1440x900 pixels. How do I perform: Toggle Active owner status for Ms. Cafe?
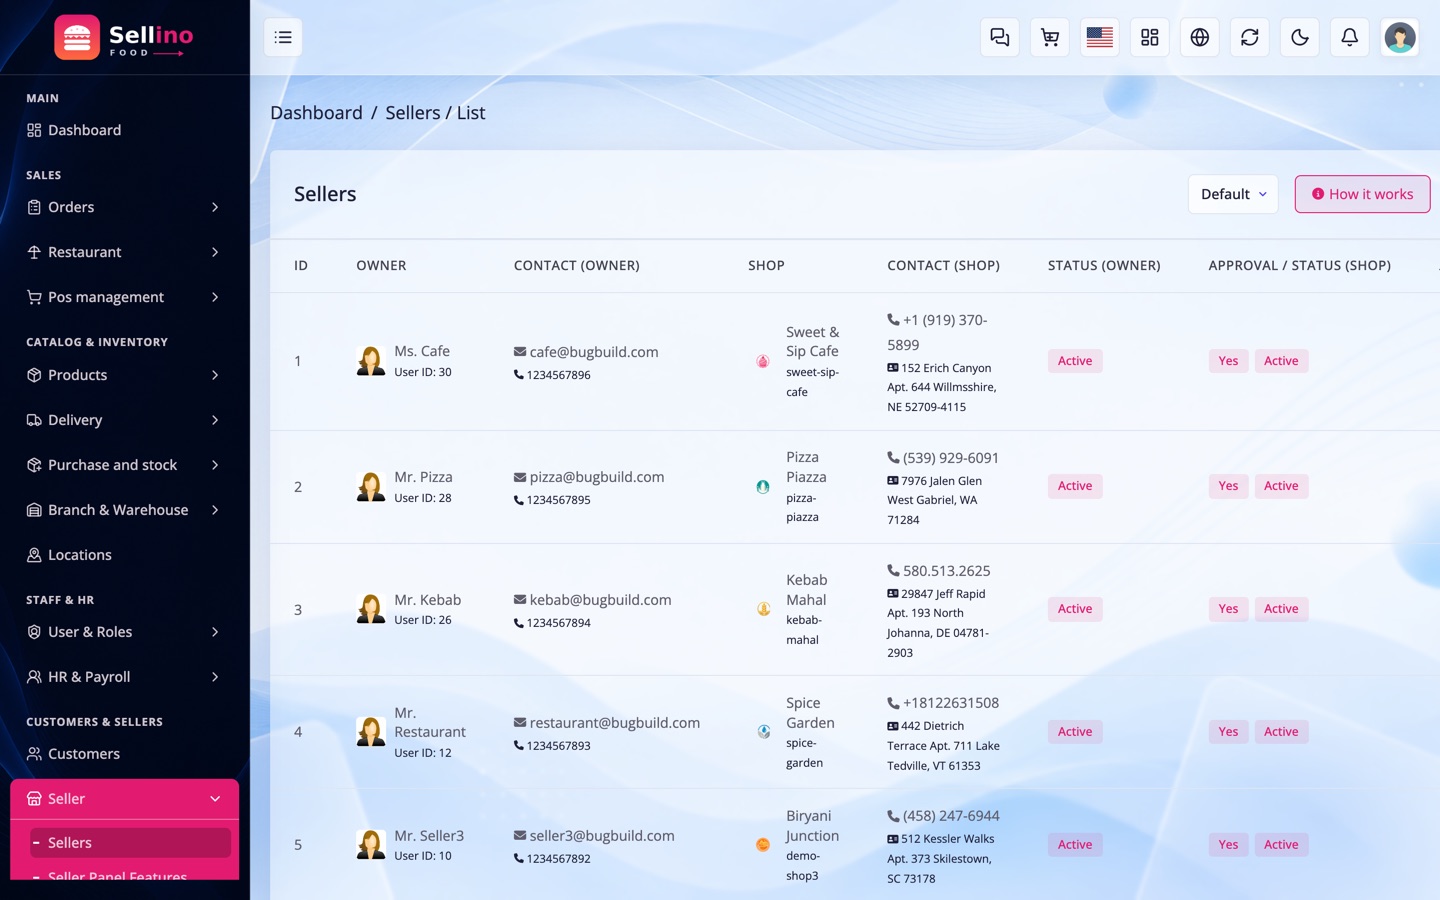(x=1075, y=361)
